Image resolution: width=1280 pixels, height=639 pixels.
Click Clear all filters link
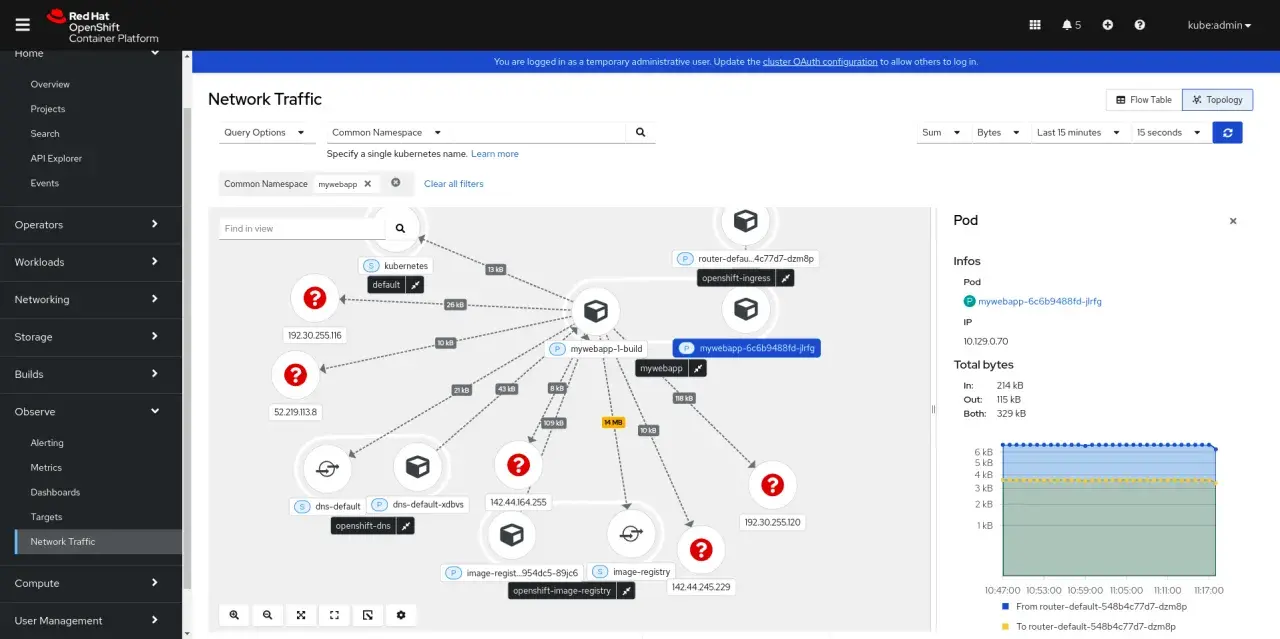click(454, 184)
